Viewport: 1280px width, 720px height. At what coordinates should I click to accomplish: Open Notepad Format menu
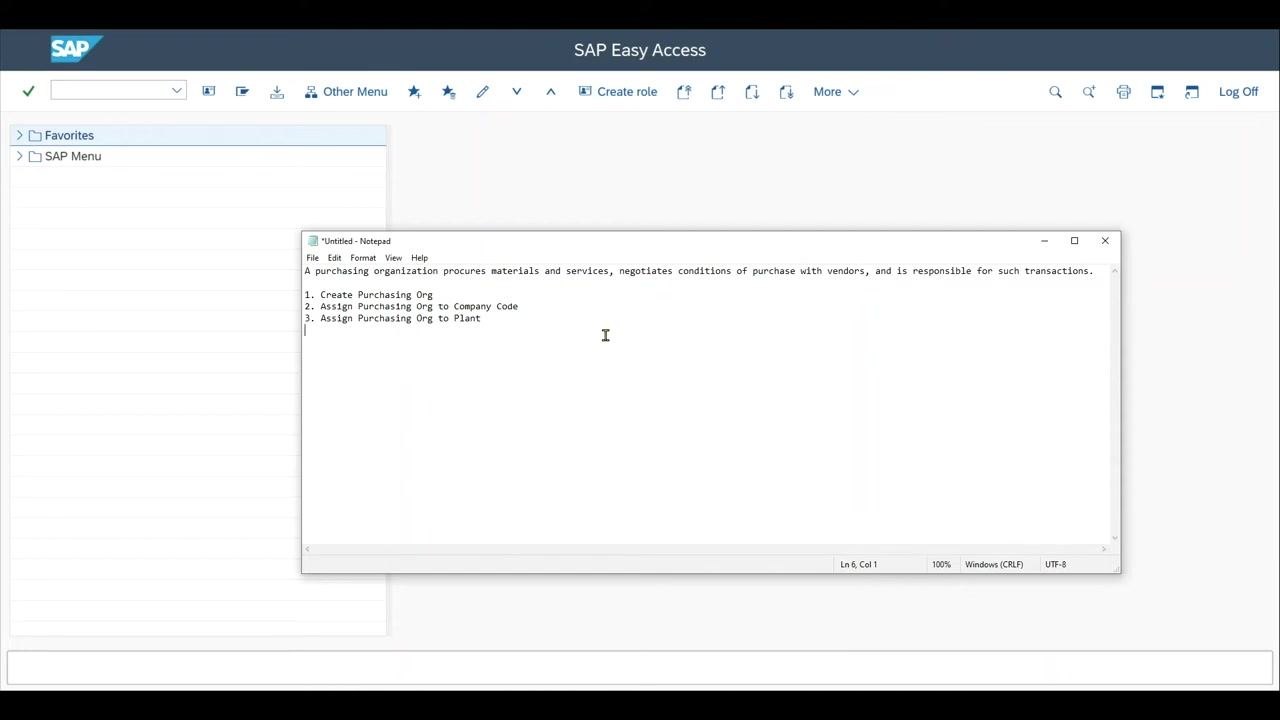(363, 258)
